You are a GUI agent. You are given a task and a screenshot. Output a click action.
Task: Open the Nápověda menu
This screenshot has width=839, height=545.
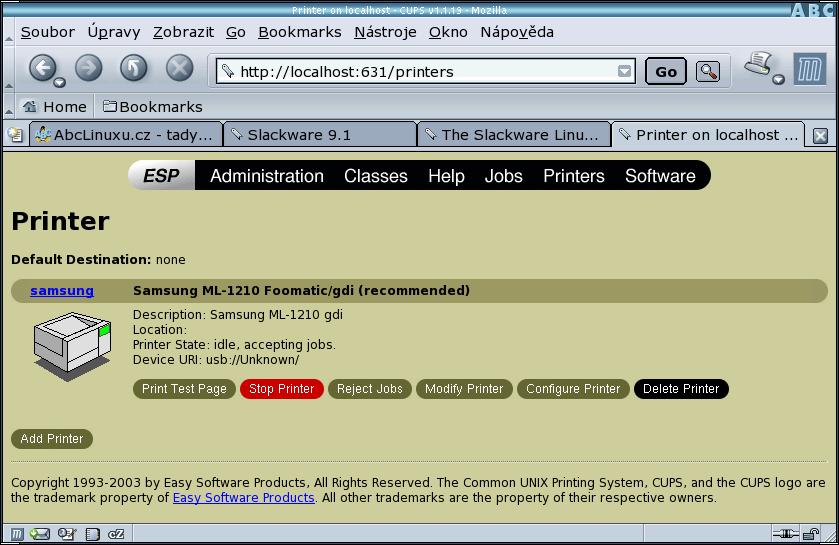(x=517, y=32)
